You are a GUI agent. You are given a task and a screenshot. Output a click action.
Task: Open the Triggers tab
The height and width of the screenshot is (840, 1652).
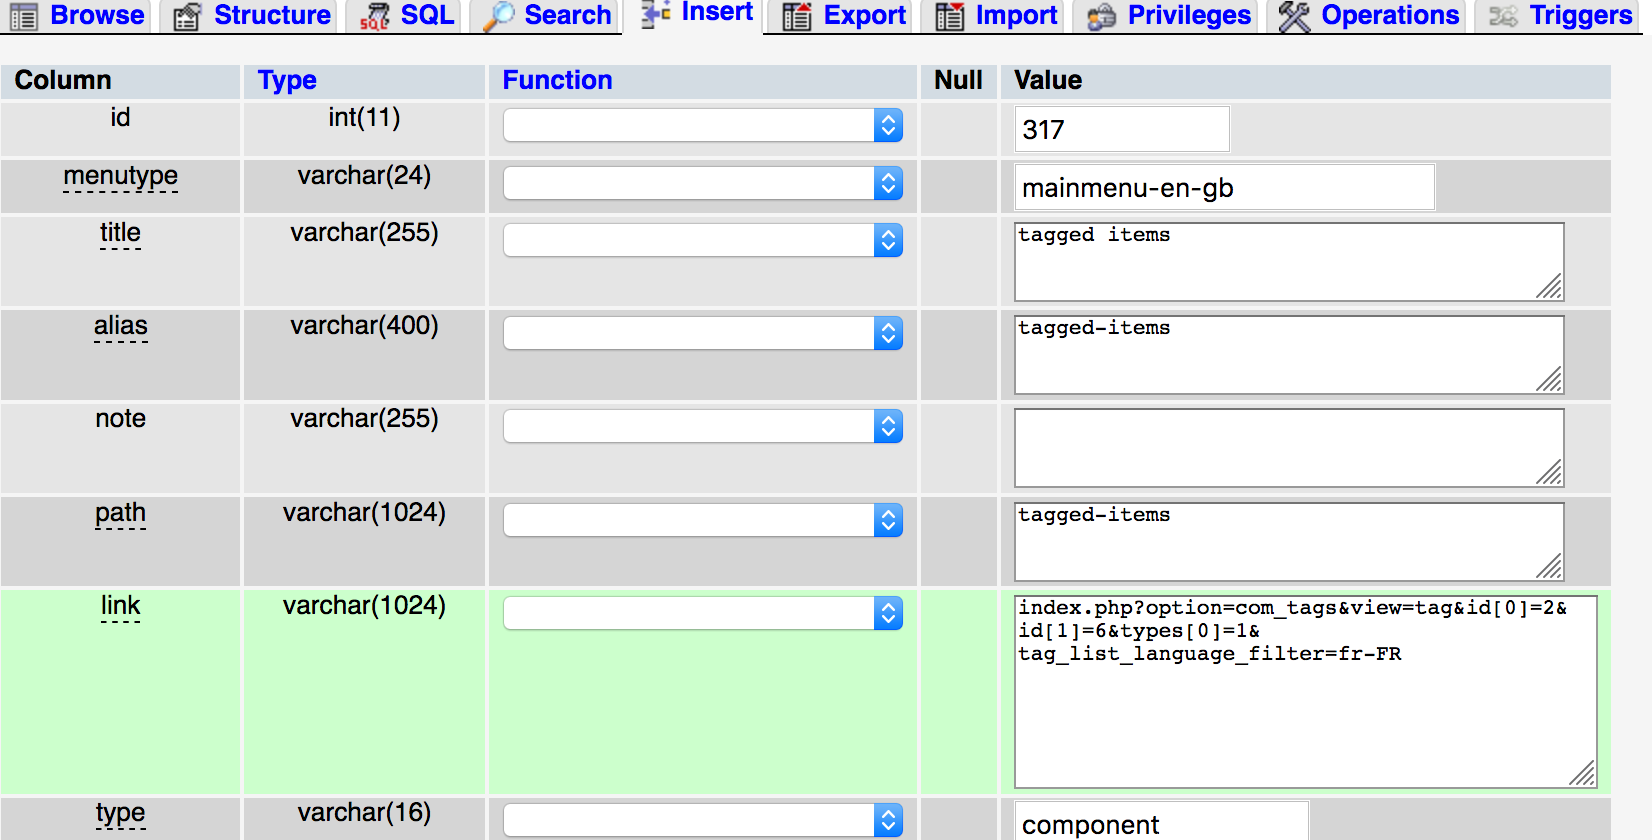(x=1580, y=15)
